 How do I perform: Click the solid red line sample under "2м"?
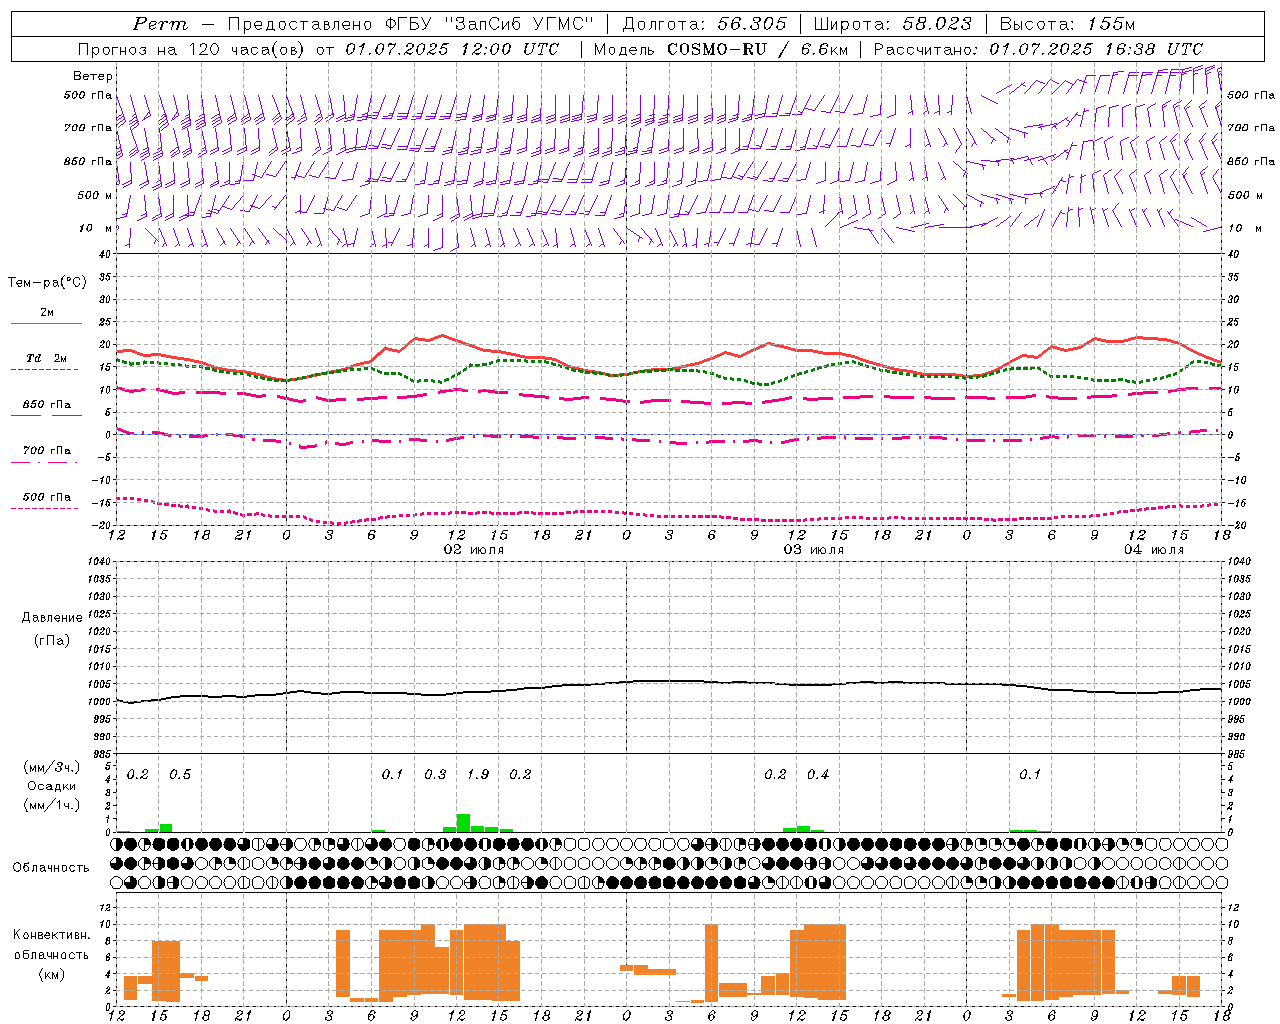pos(46,324)
